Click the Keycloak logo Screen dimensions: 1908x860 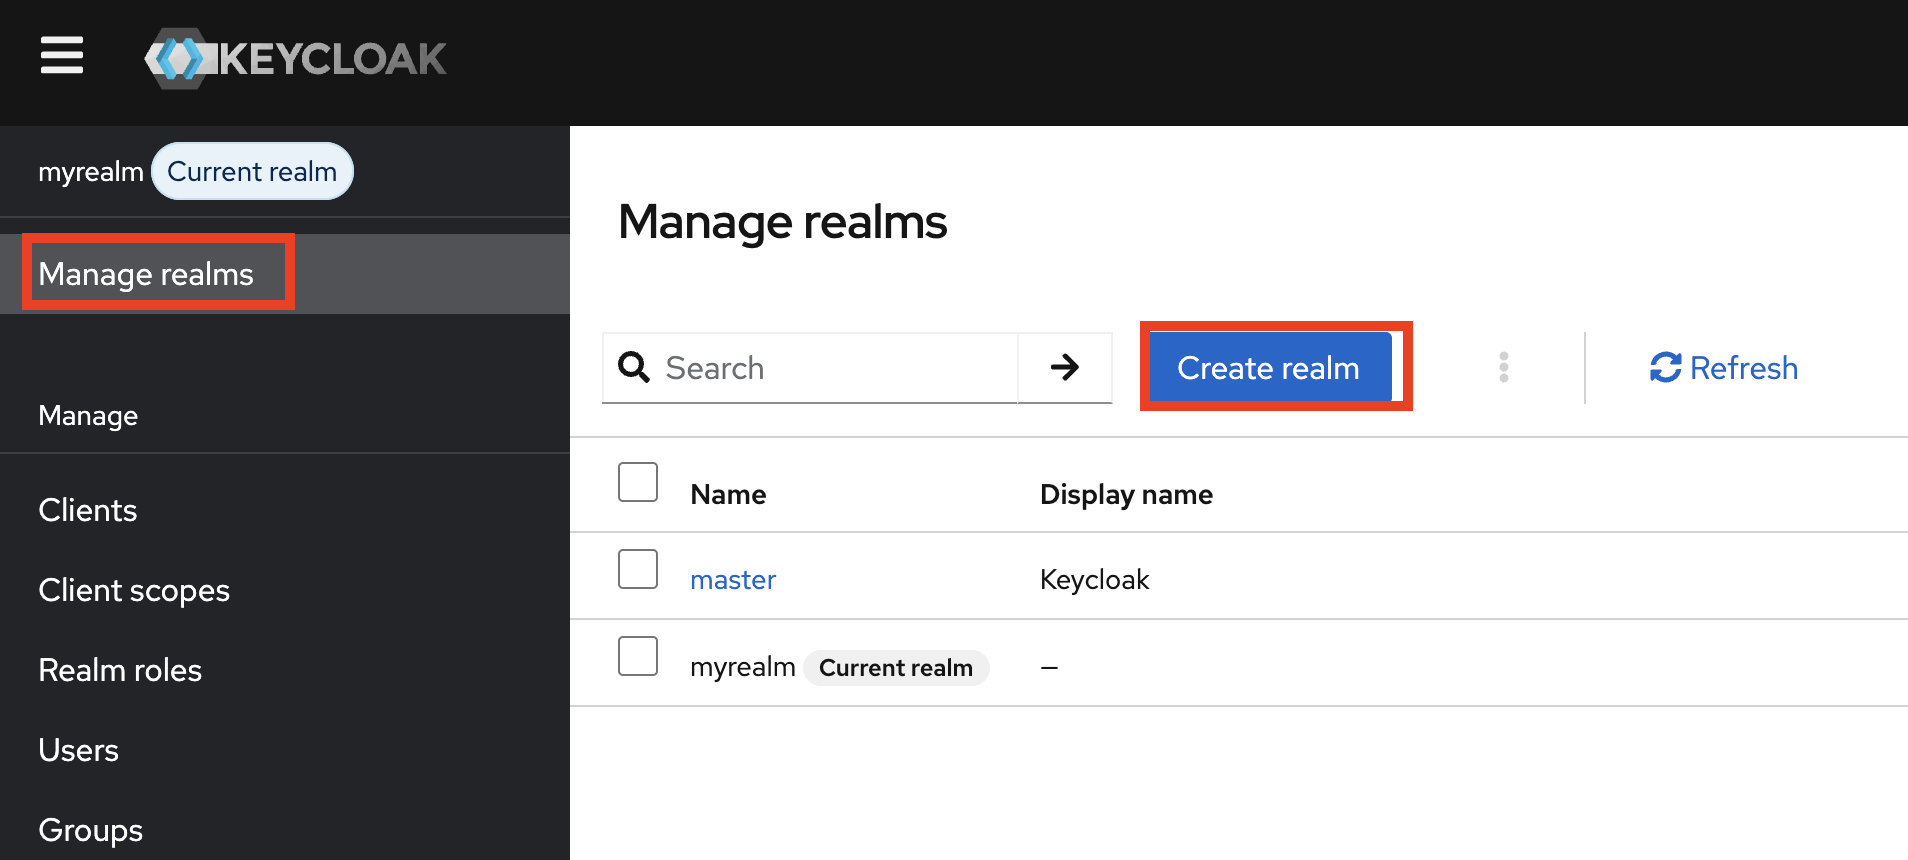pos(296,58)
